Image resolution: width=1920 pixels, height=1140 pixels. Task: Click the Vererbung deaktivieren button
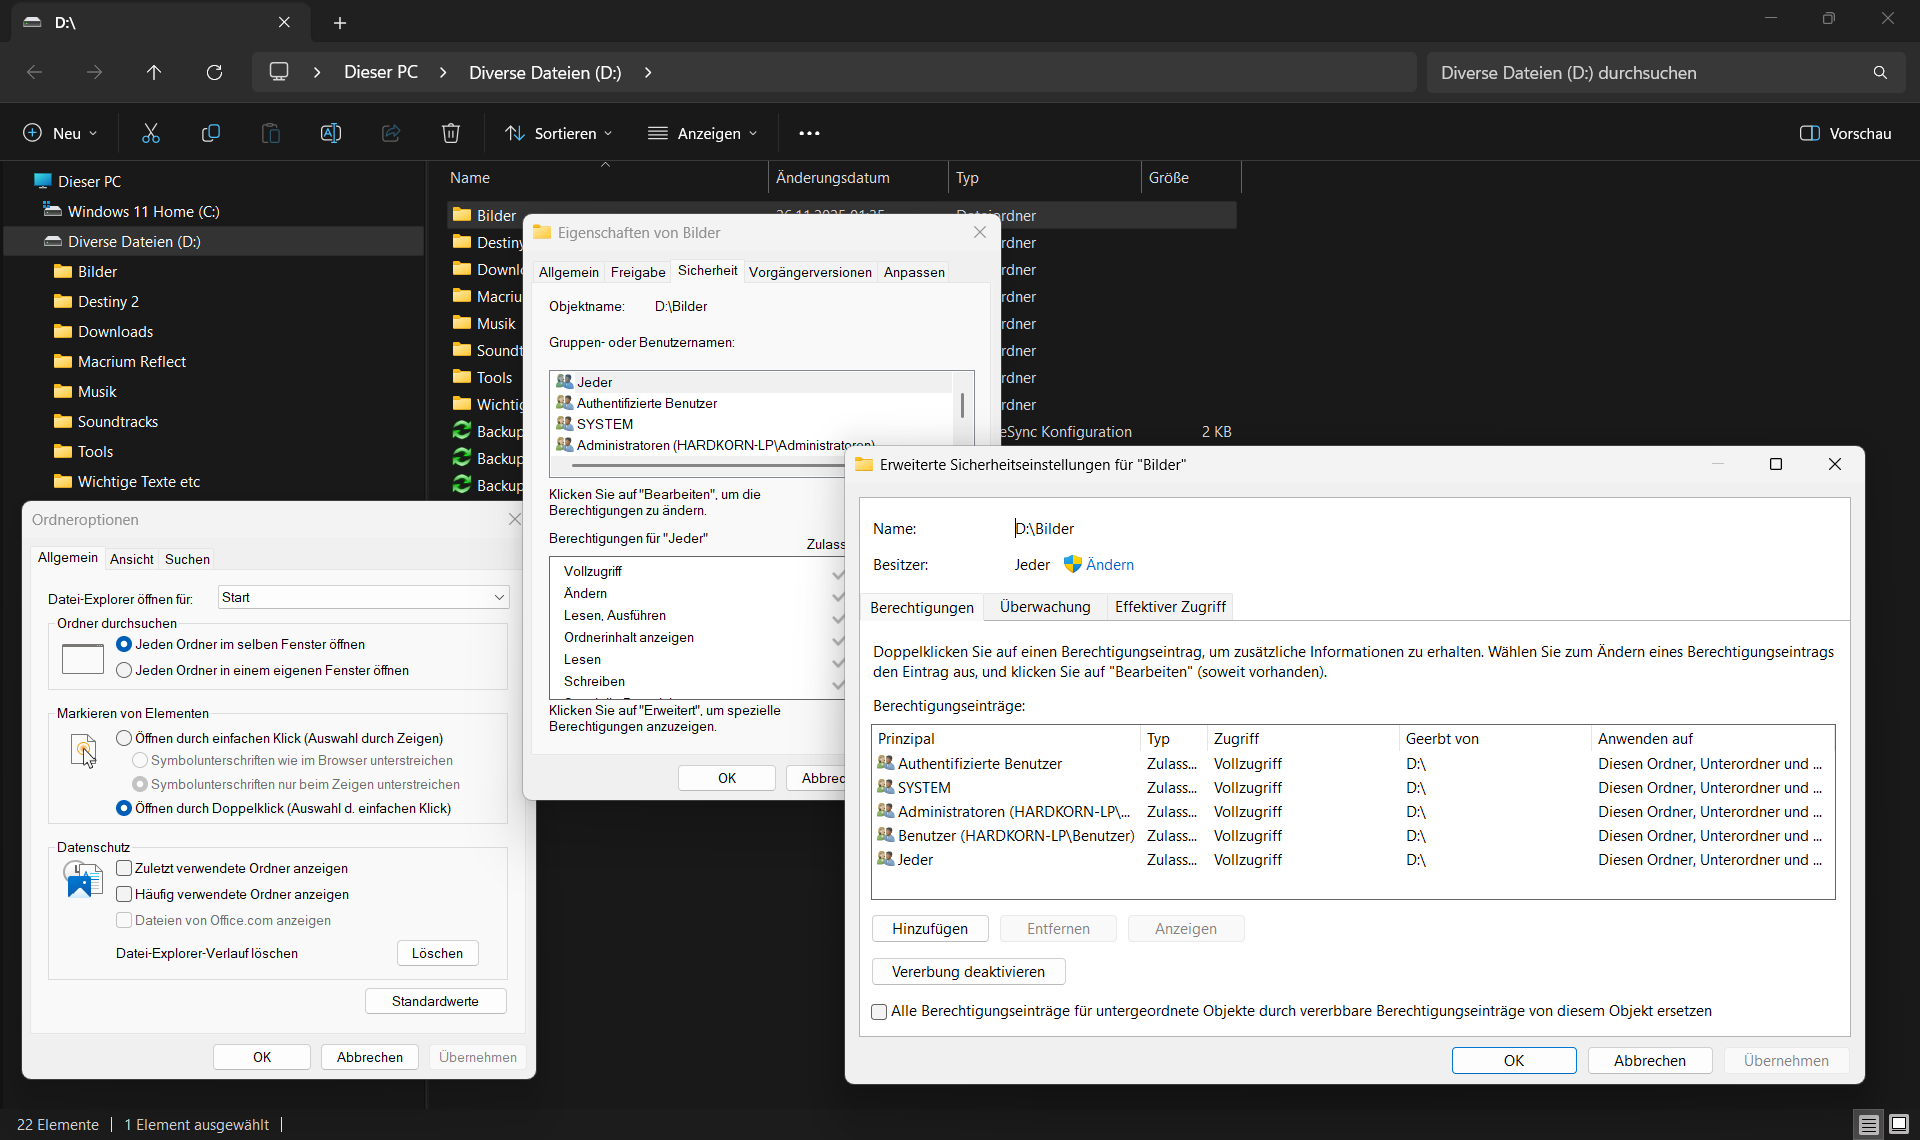click(x=968, y=972)
